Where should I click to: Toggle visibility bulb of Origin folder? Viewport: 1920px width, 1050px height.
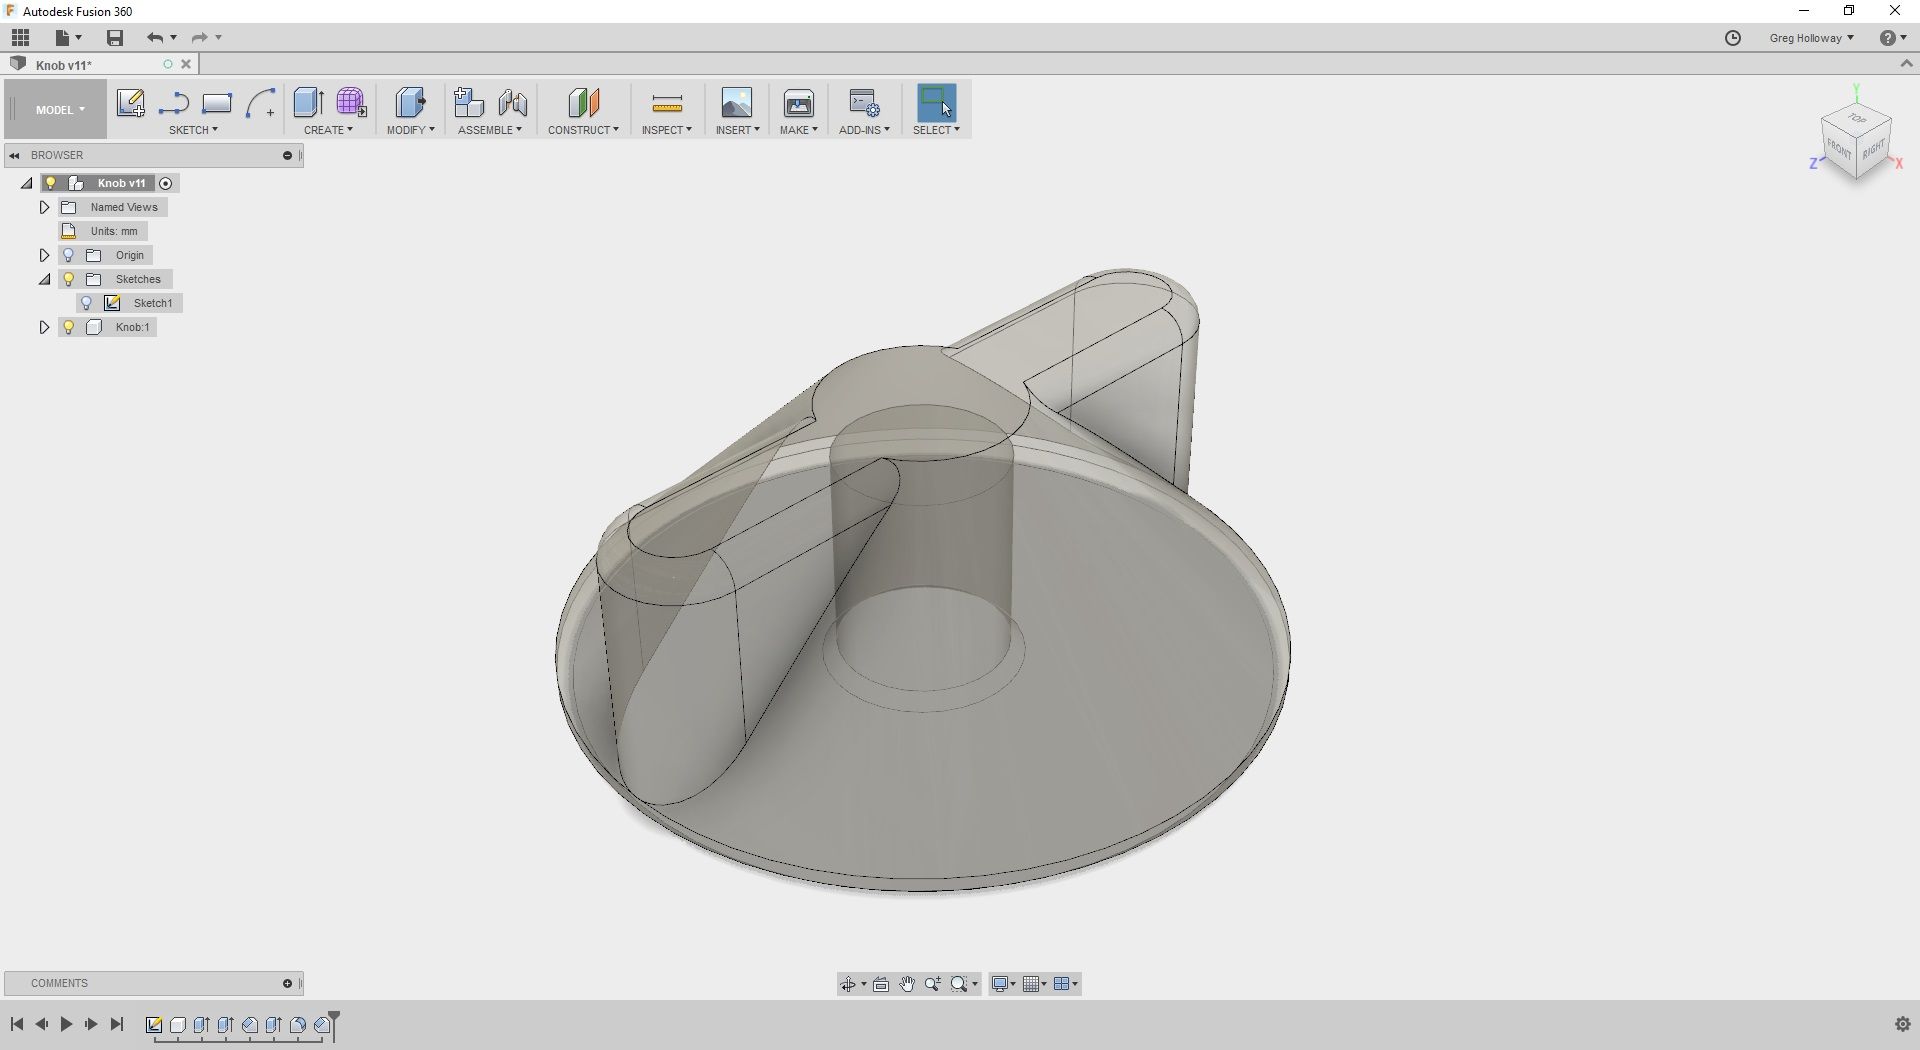pos(69,255)
